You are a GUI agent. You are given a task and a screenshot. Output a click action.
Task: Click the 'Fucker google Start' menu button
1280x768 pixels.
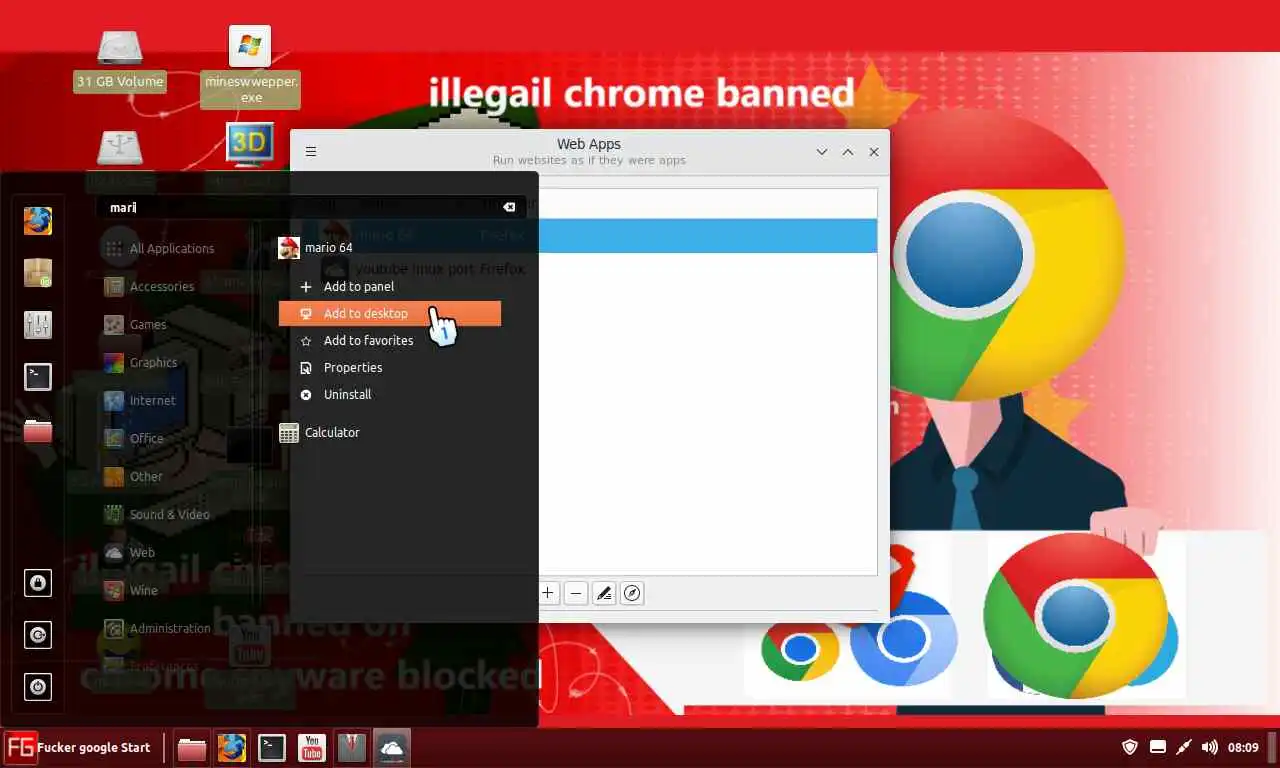point(78,747)
